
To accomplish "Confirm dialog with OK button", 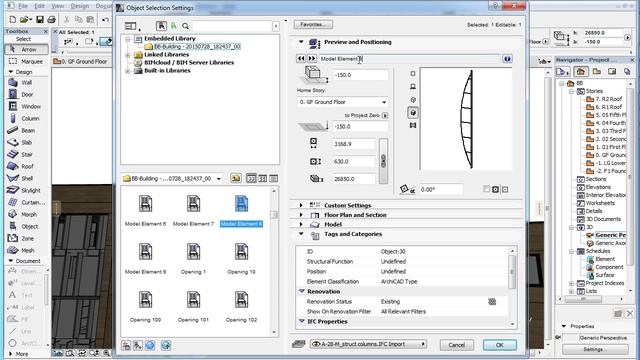I will coord(500,345).
